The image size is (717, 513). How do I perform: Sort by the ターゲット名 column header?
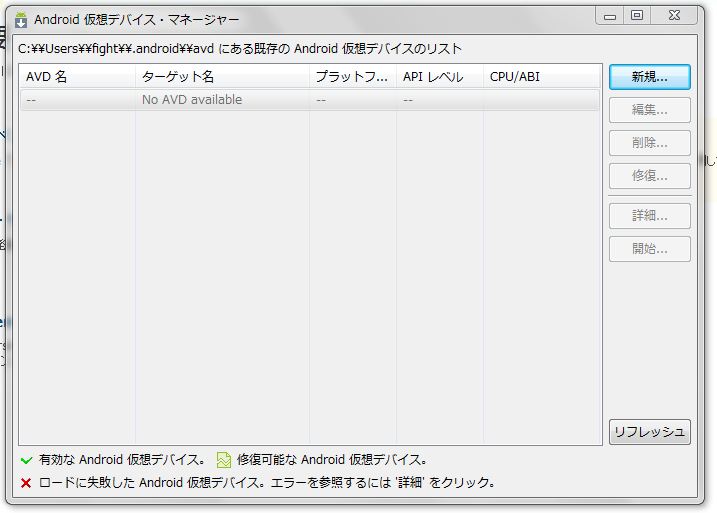(222, 76)
